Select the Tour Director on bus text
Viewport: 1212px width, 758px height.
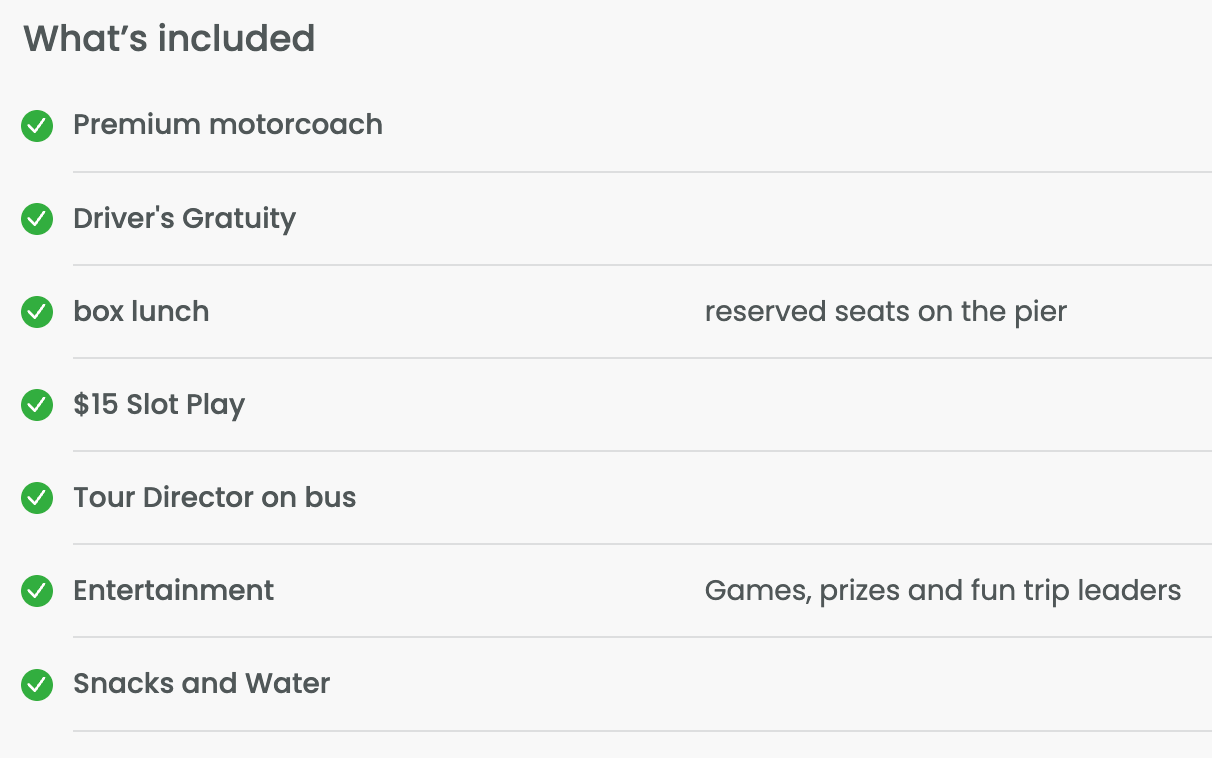point(215,498)
